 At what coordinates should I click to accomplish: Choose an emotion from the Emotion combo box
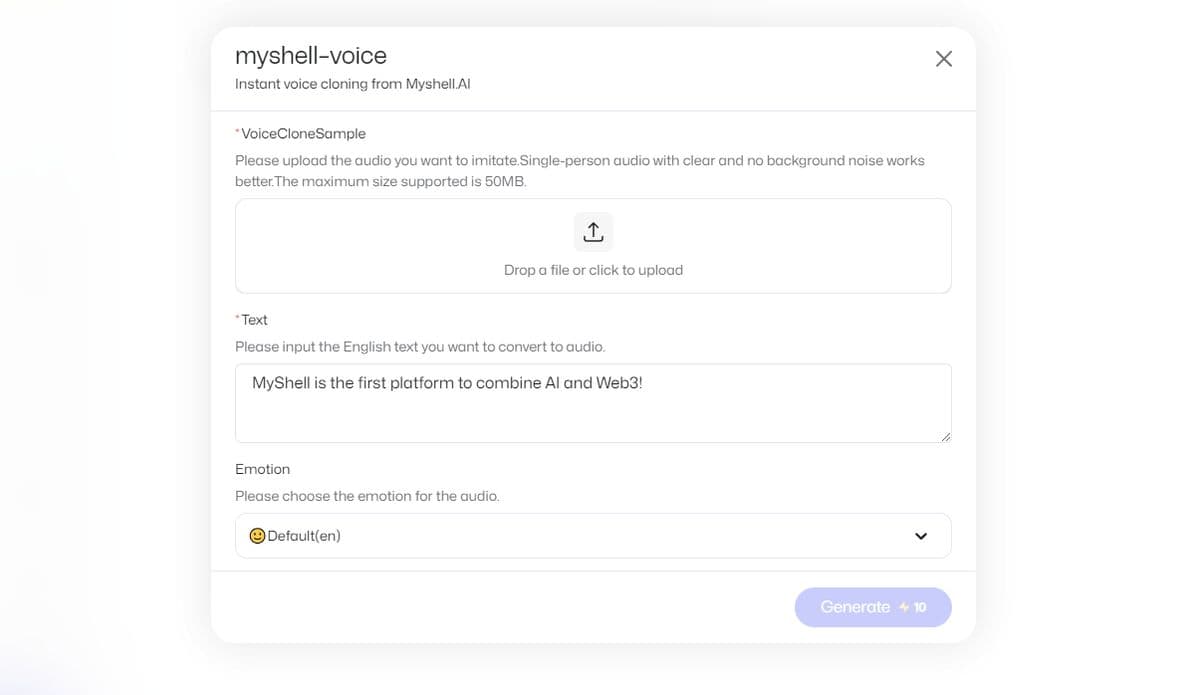[x=593, y=535]
